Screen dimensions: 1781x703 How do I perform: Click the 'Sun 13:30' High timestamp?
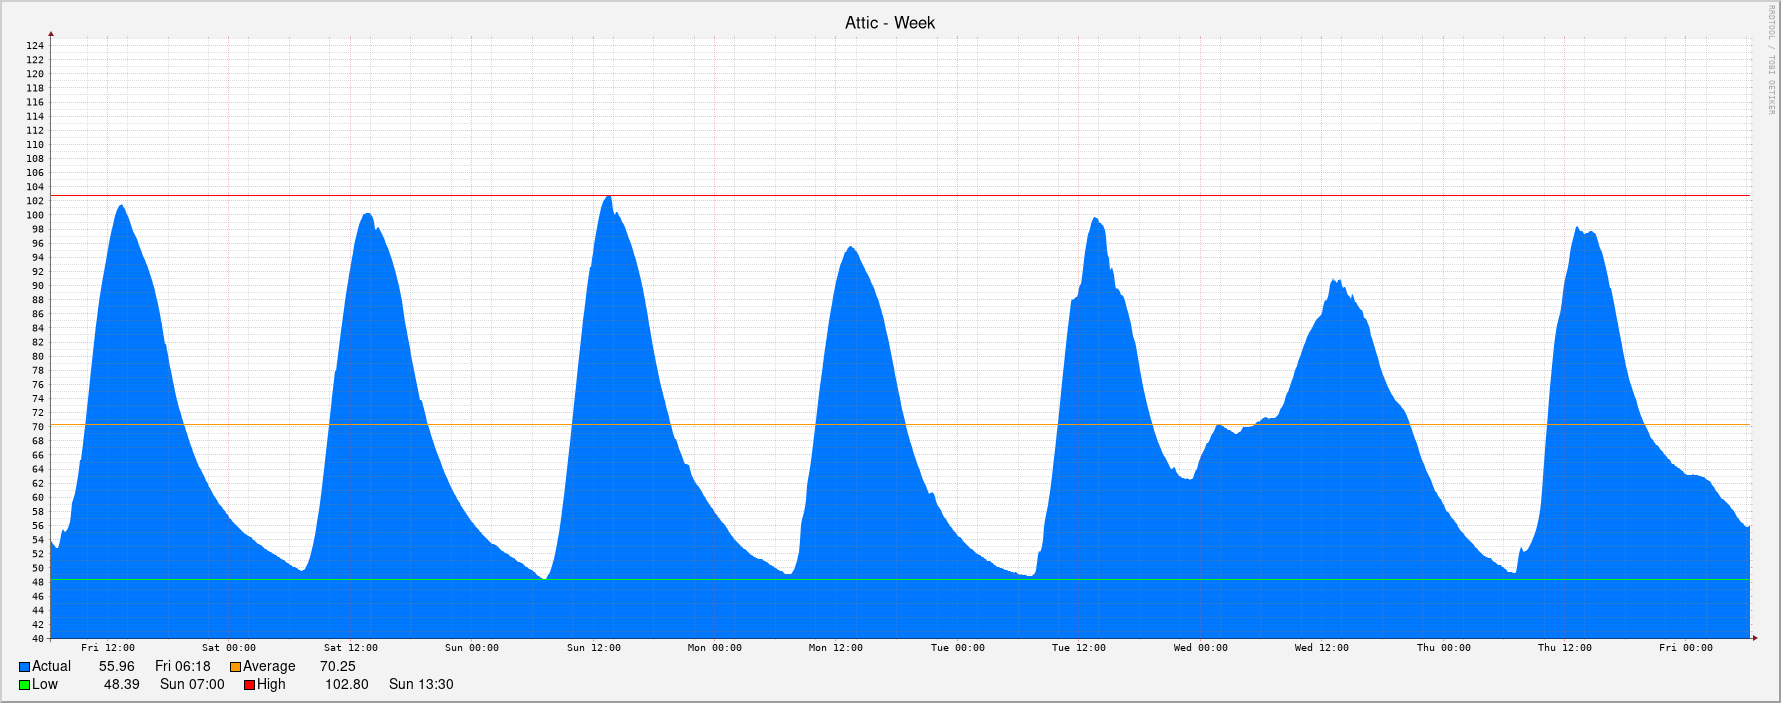421,685
